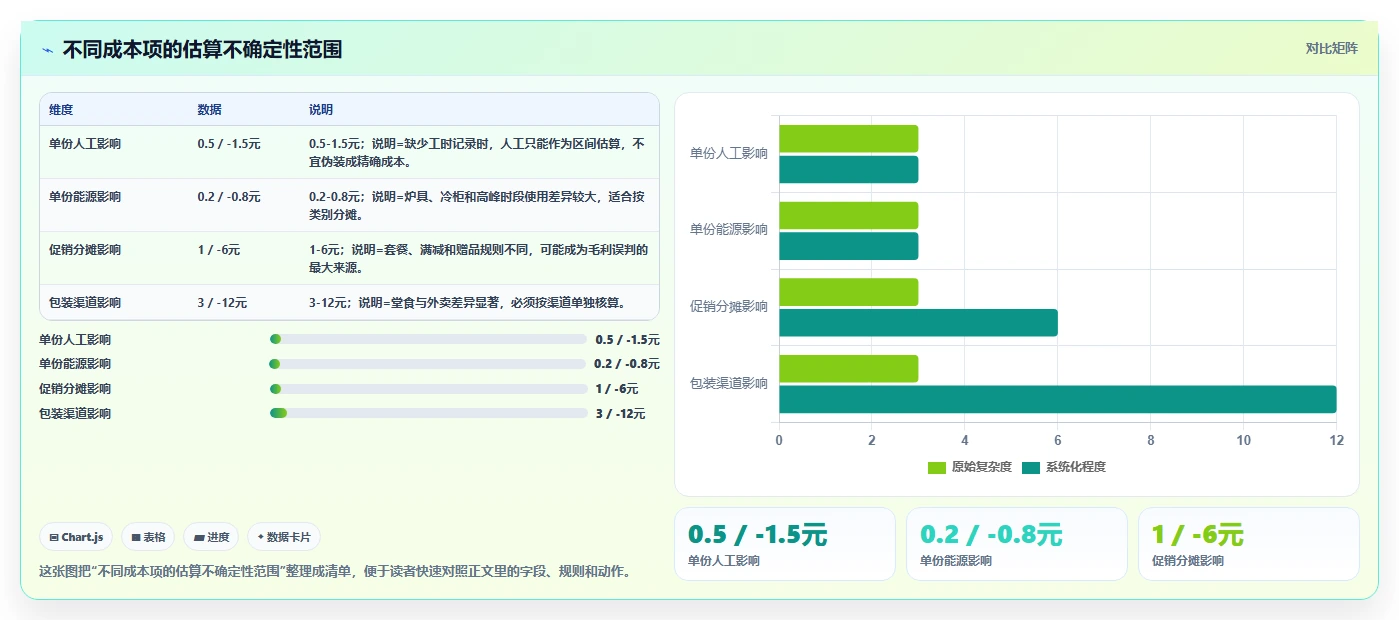Click the x-axis tick label 12
1399x620 pixels.
point(1337,440)
